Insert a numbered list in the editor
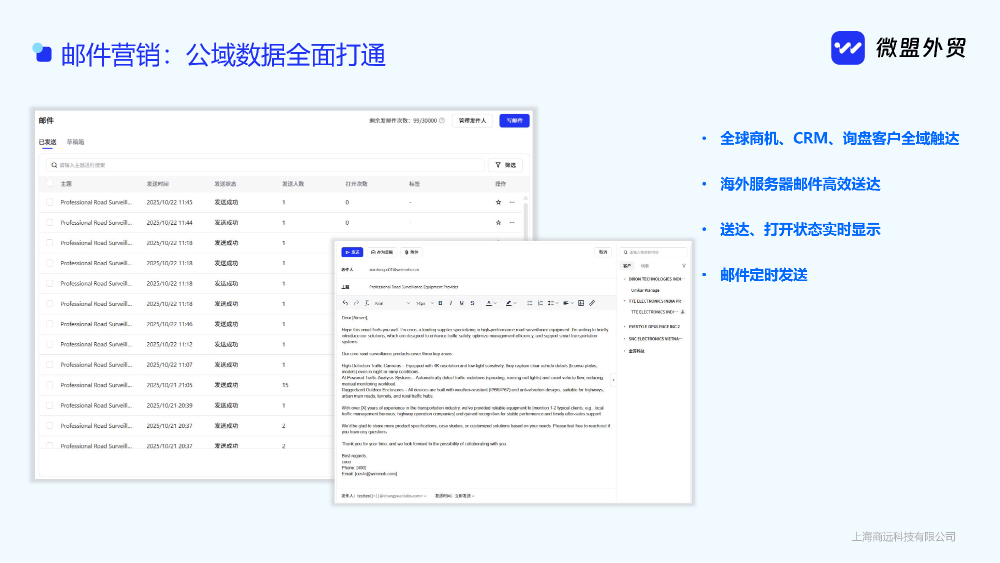The image size is (1000, 563). point(540,303)
